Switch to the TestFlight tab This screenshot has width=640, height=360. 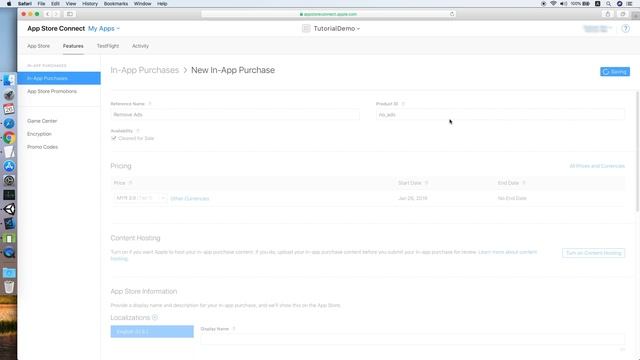tap(108, 46)
